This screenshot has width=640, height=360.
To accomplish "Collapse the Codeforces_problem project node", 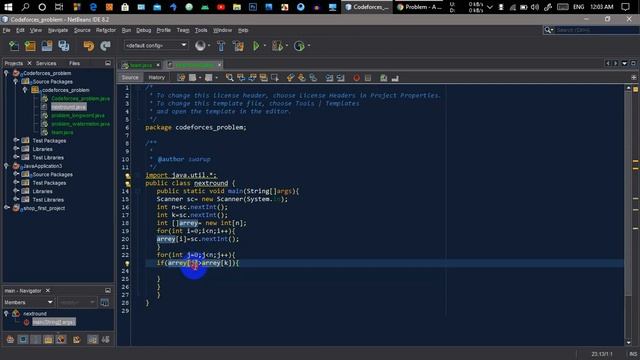I will coord(6,73).
